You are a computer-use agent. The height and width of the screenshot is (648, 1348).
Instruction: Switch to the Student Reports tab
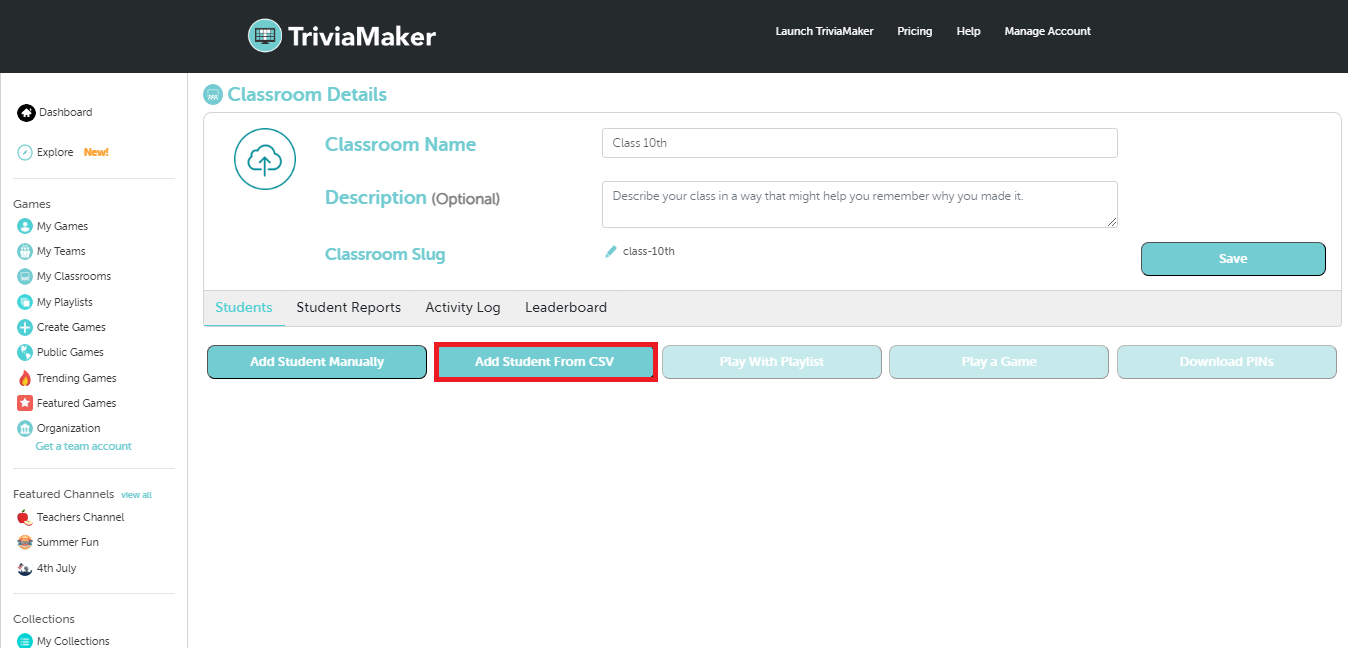(x=349, y=308)
